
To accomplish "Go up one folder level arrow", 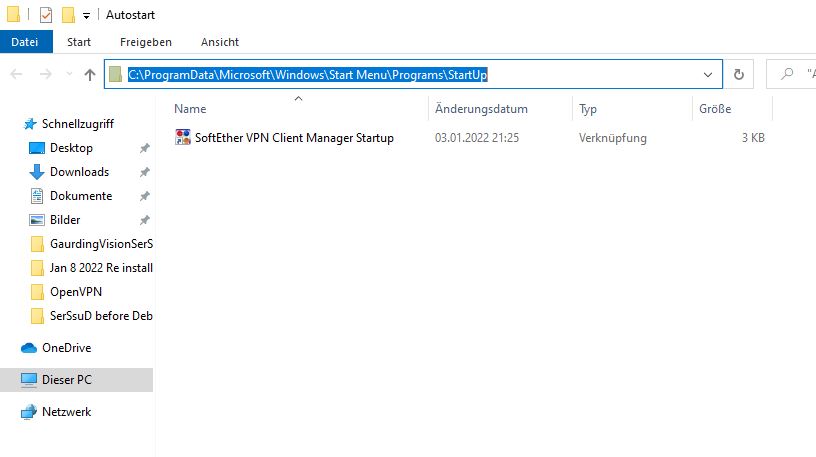I will click(x=90, y=74).
